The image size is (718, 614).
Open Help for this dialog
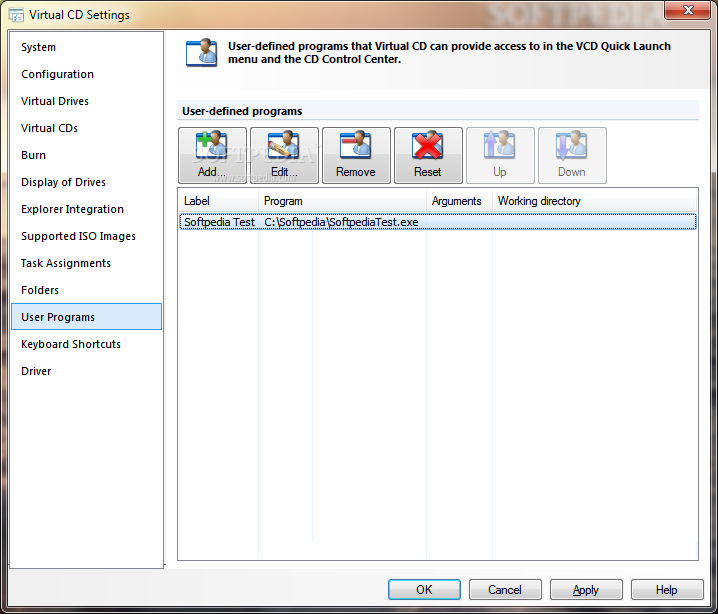pos(667,590)
